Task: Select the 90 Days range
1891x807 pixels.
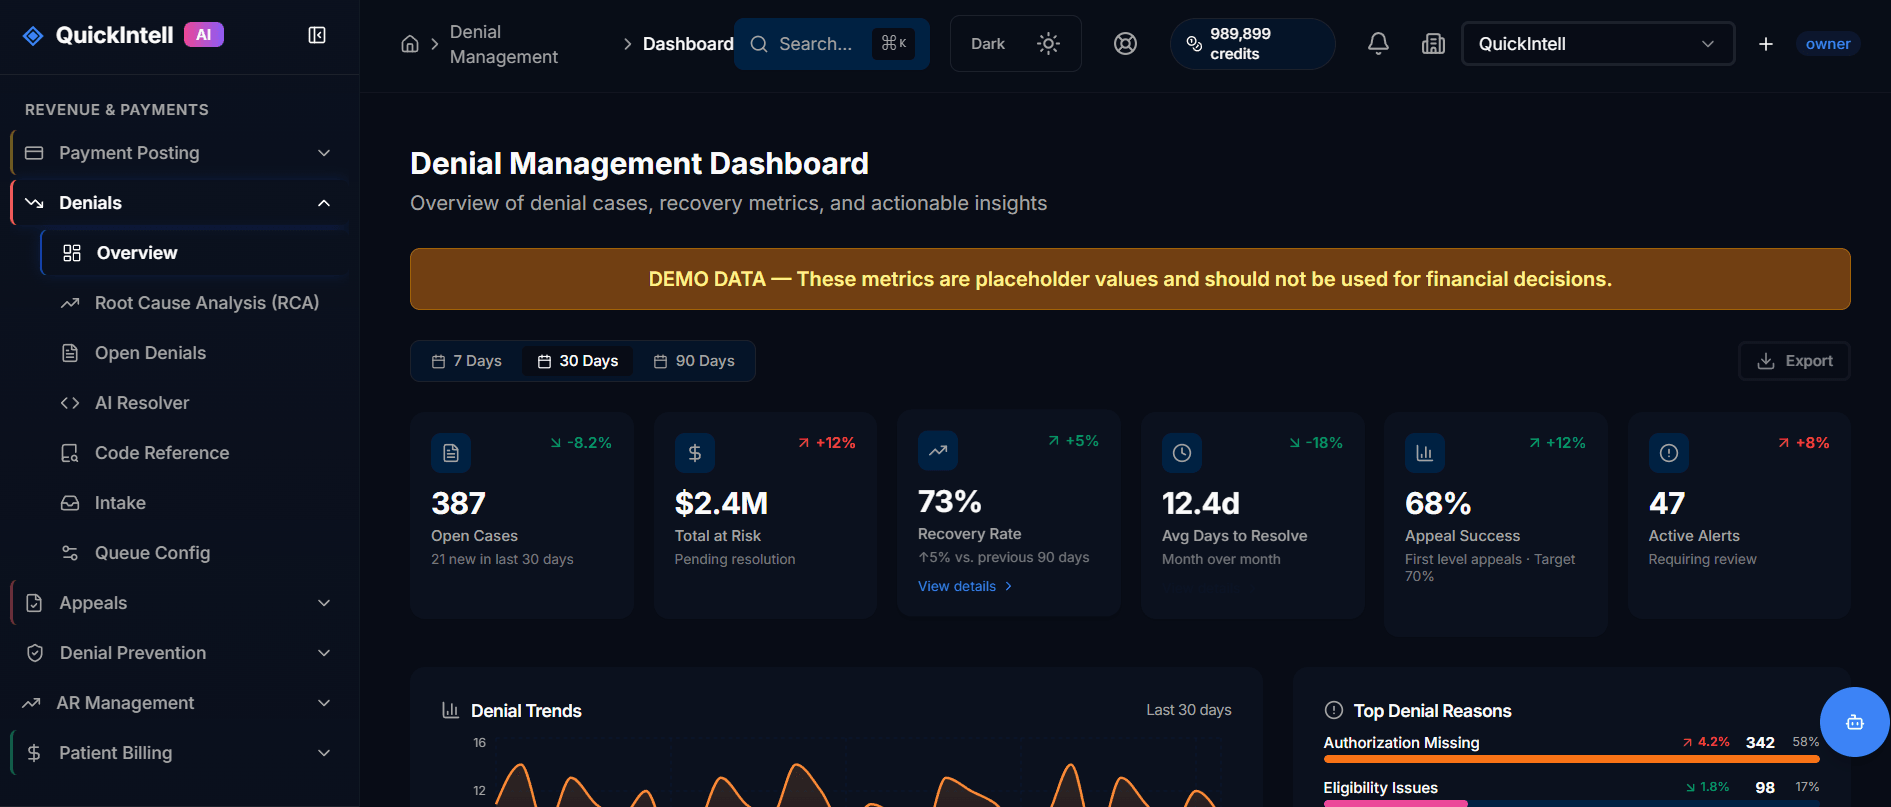Action: tap(694, 361)
